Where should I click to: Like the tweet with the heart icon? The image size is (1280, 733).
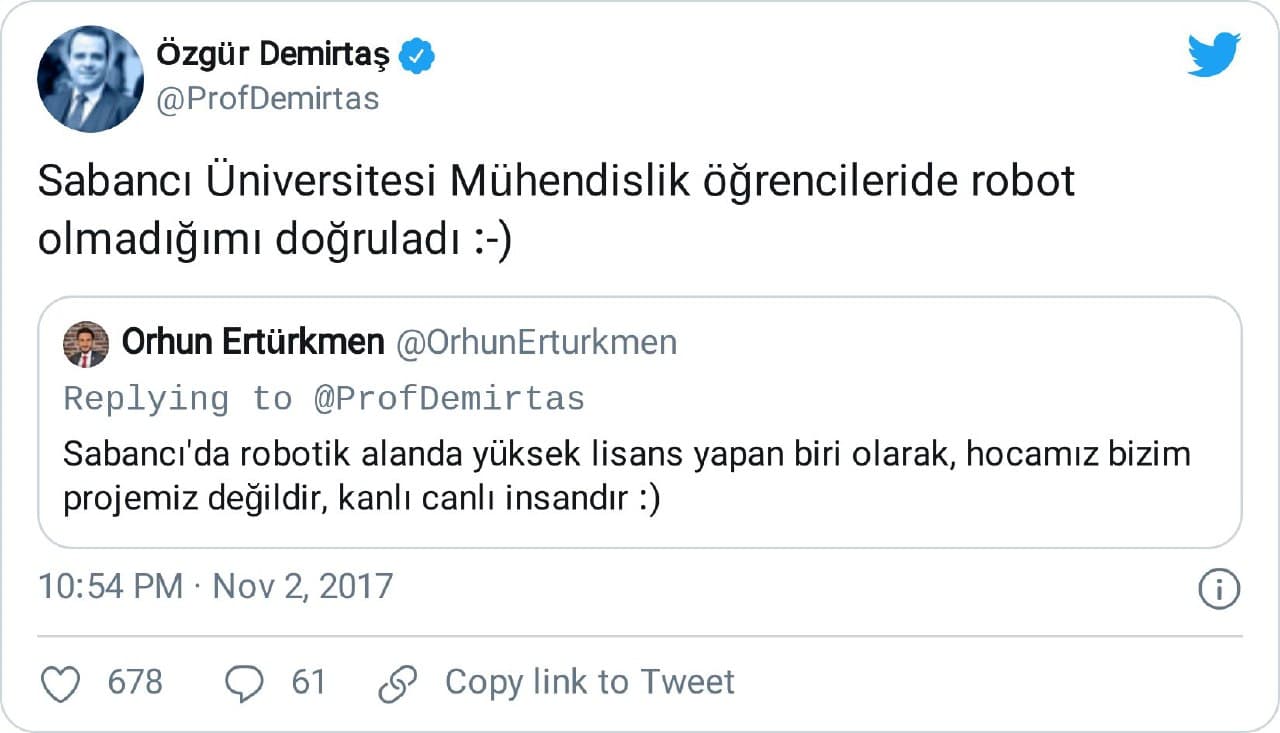coord(62,683)
